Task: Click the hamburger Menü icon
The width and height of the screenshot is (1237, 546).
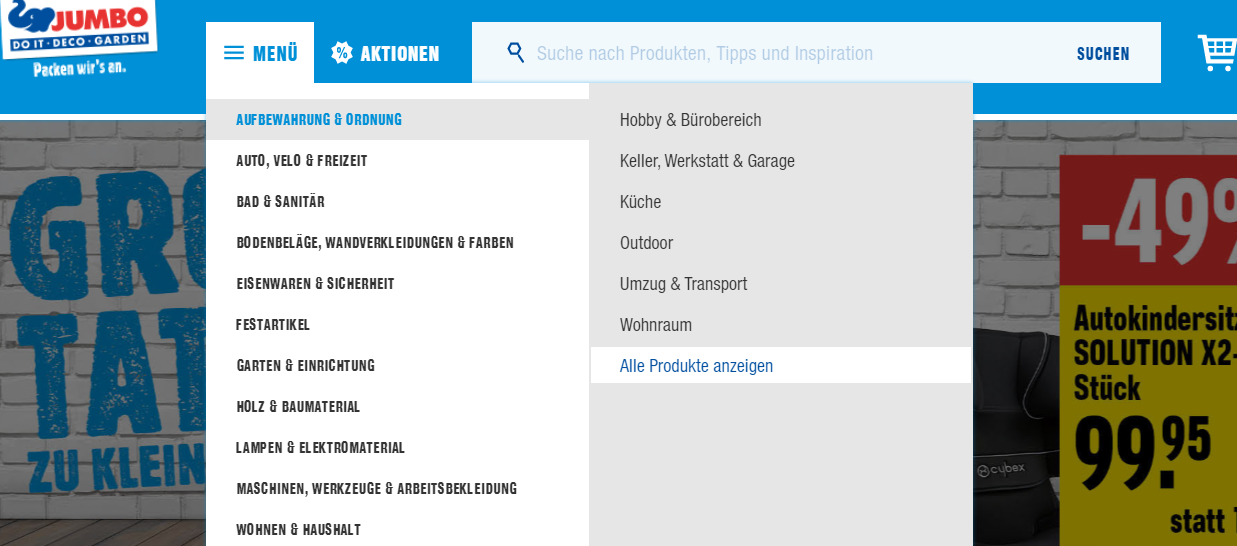Action: tap(234, 53)
